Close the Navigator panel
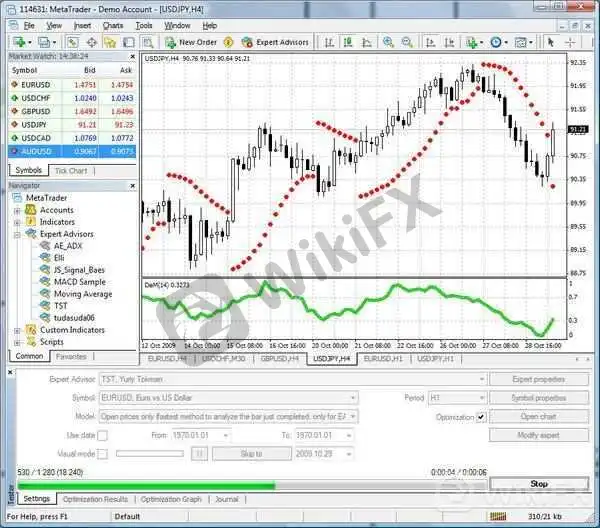The height and width of the screenshot is (528, 600). pos(132,186)
